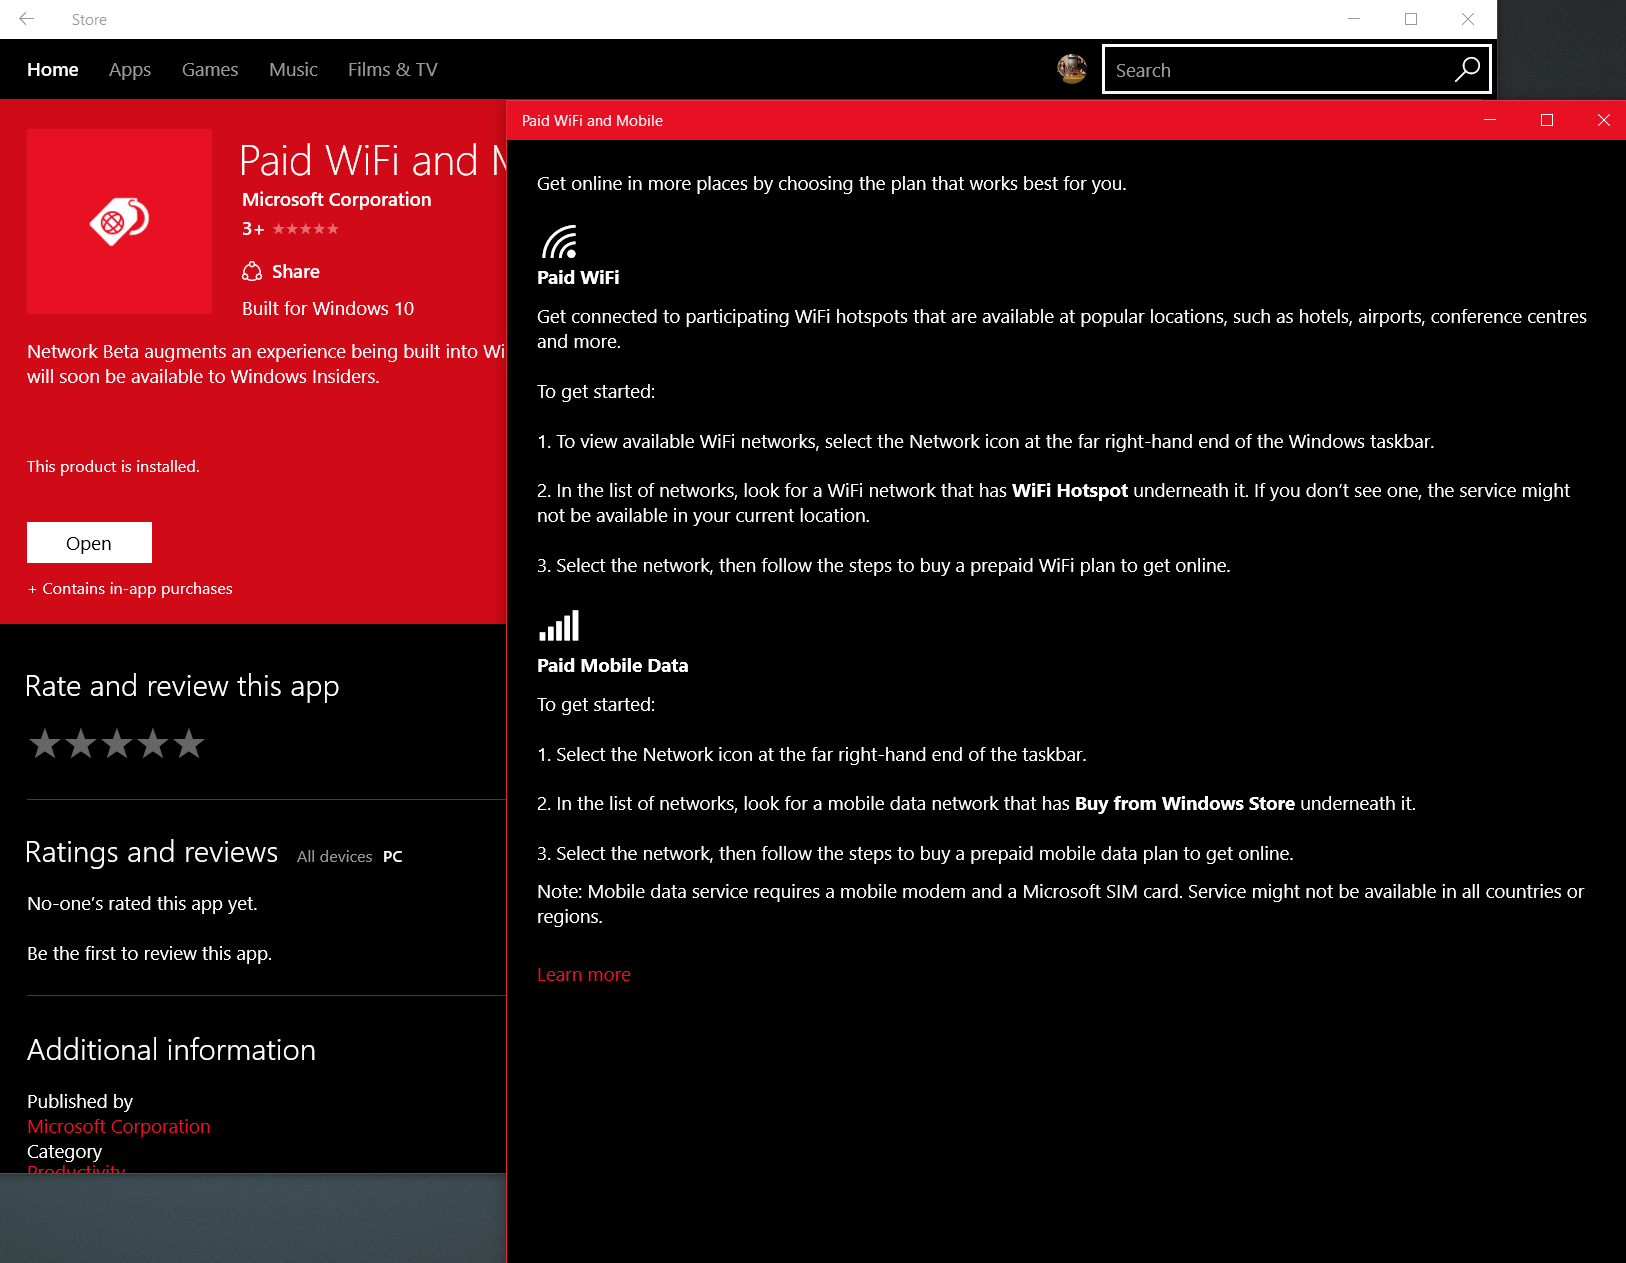Click the Productivity category link

tap(76, 1169)
